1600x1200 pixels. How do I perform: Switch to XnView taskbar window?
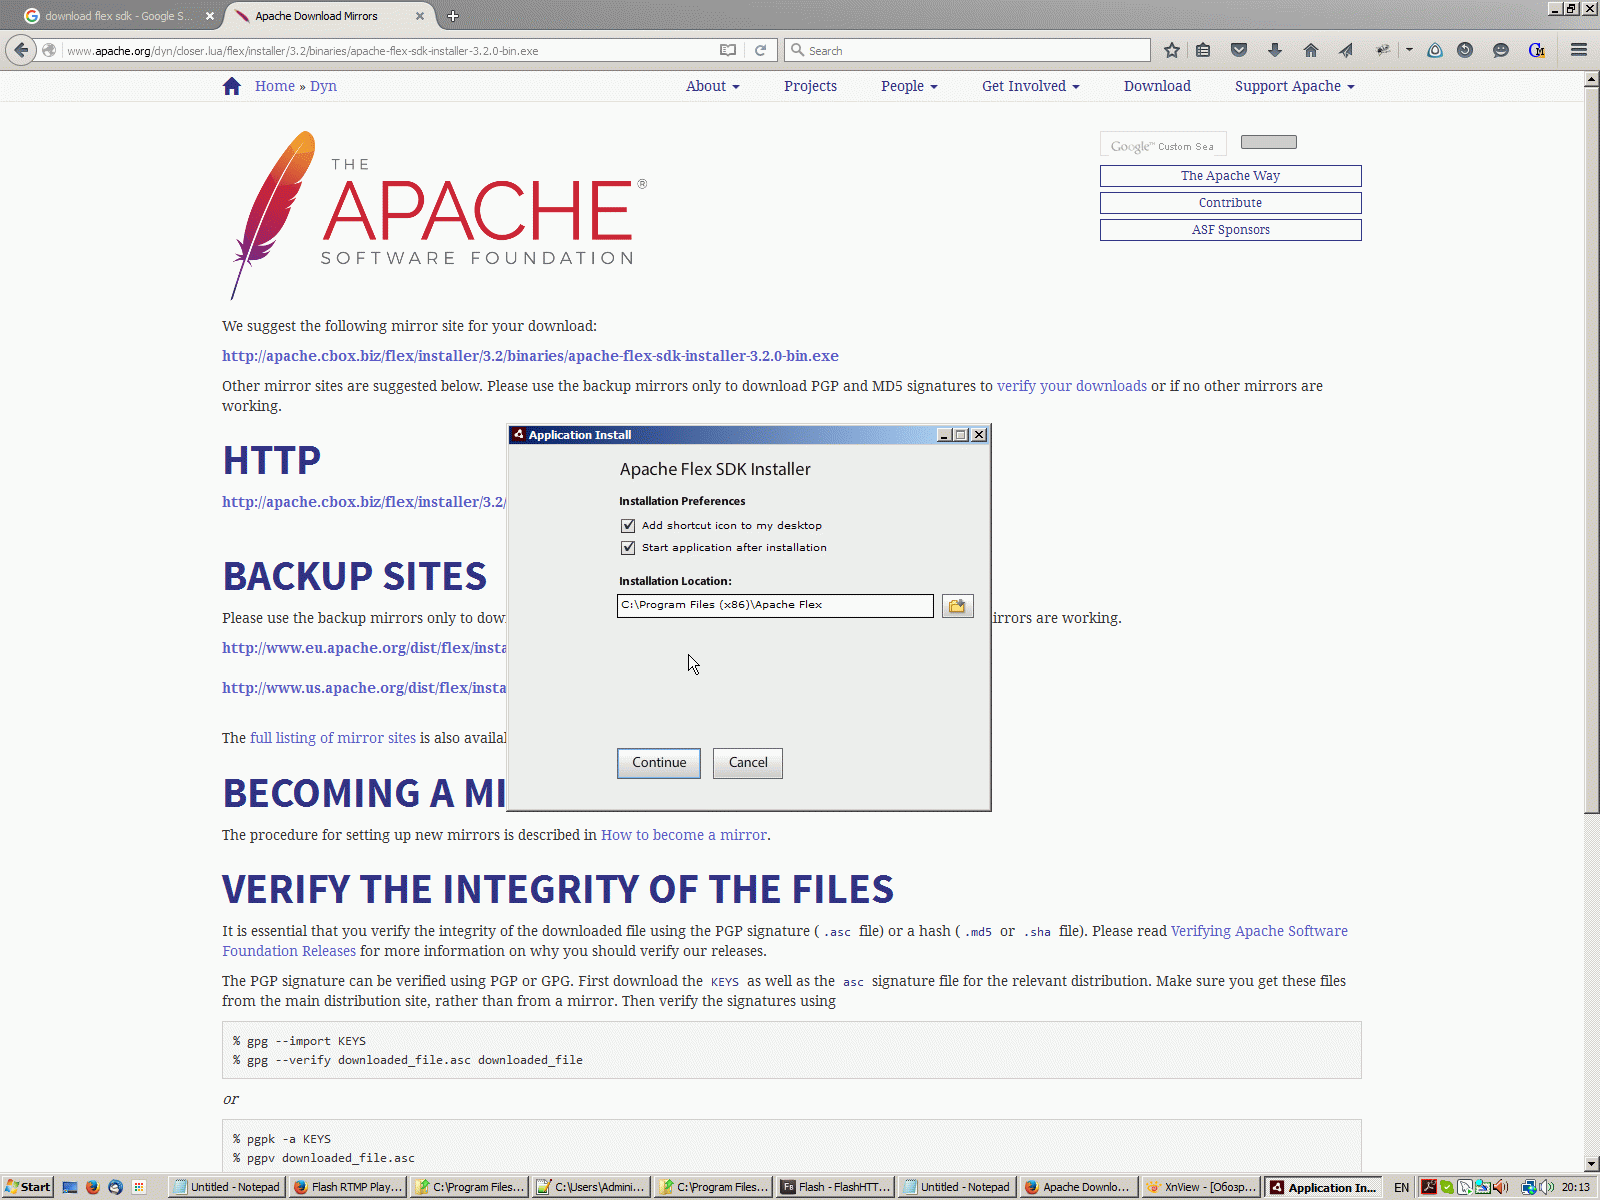coord(1200,1187)
